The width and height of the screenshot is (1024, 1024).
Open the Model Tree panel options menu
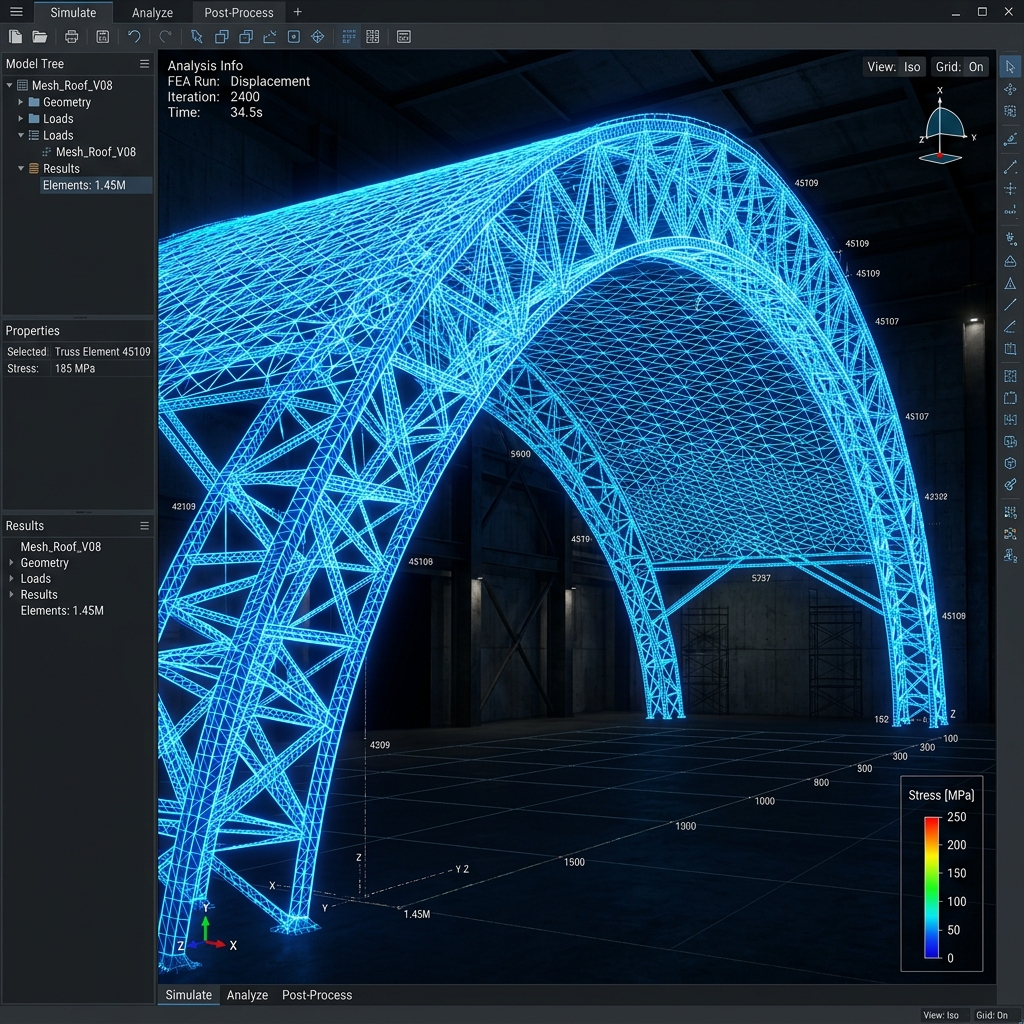(x=144, y=63)
